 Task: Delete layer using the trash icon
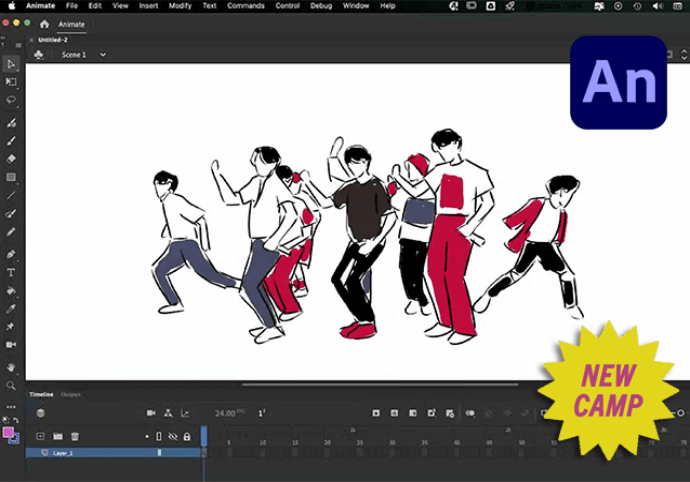tap(75, 436)
